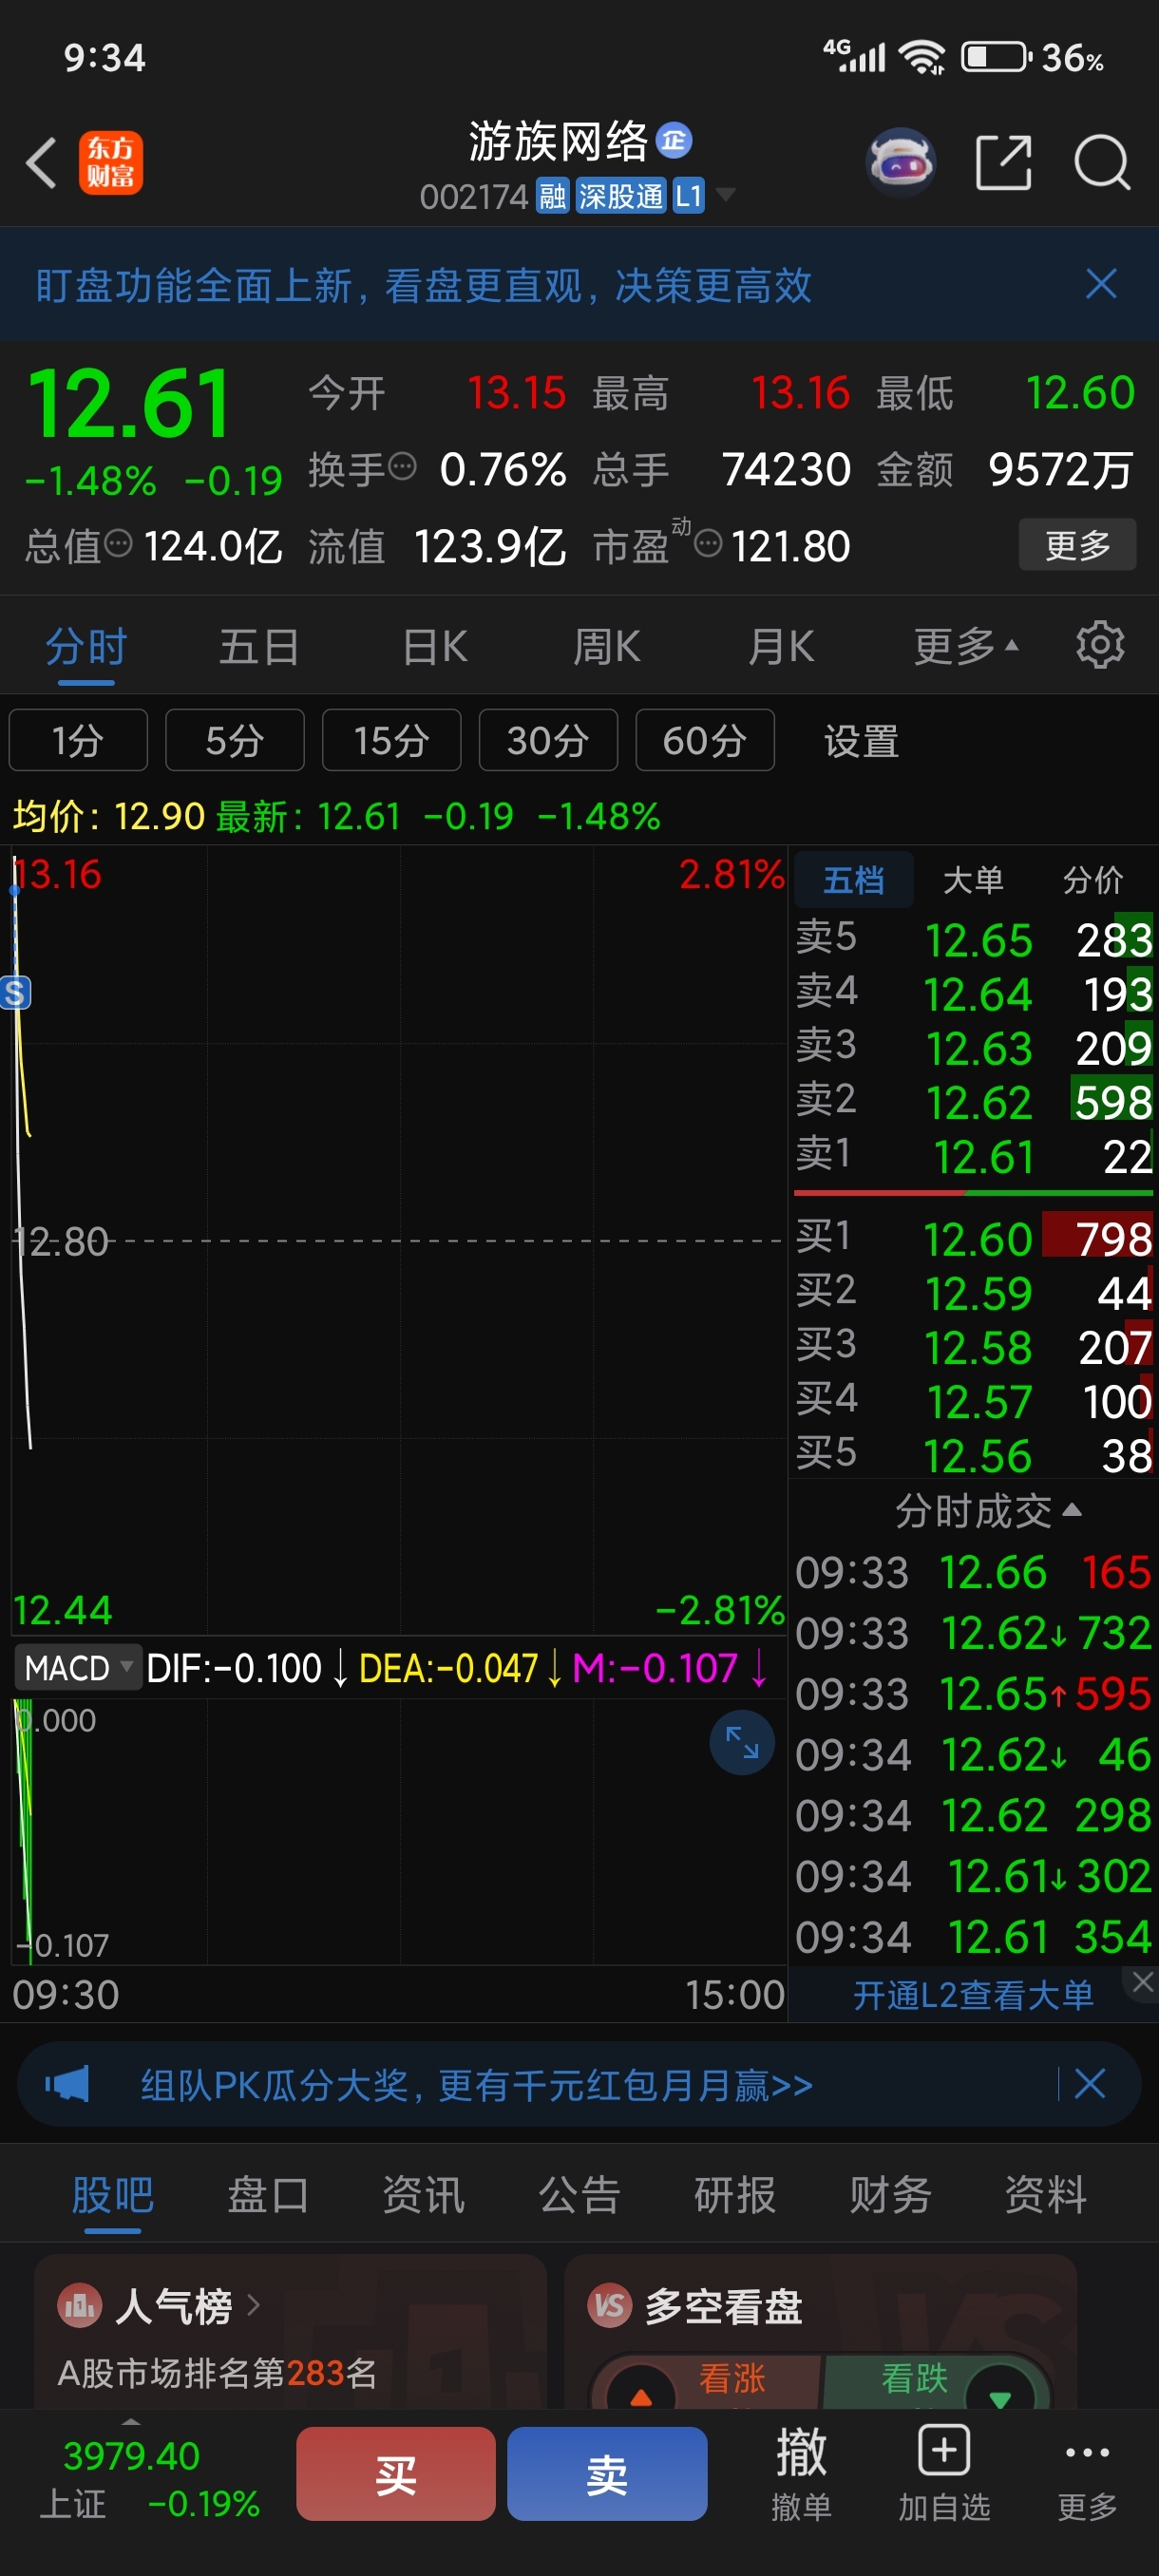Viewport: 1159px width, 2576px height.
Task: Tap the share/export icon
Action: tap(1003, 162)
